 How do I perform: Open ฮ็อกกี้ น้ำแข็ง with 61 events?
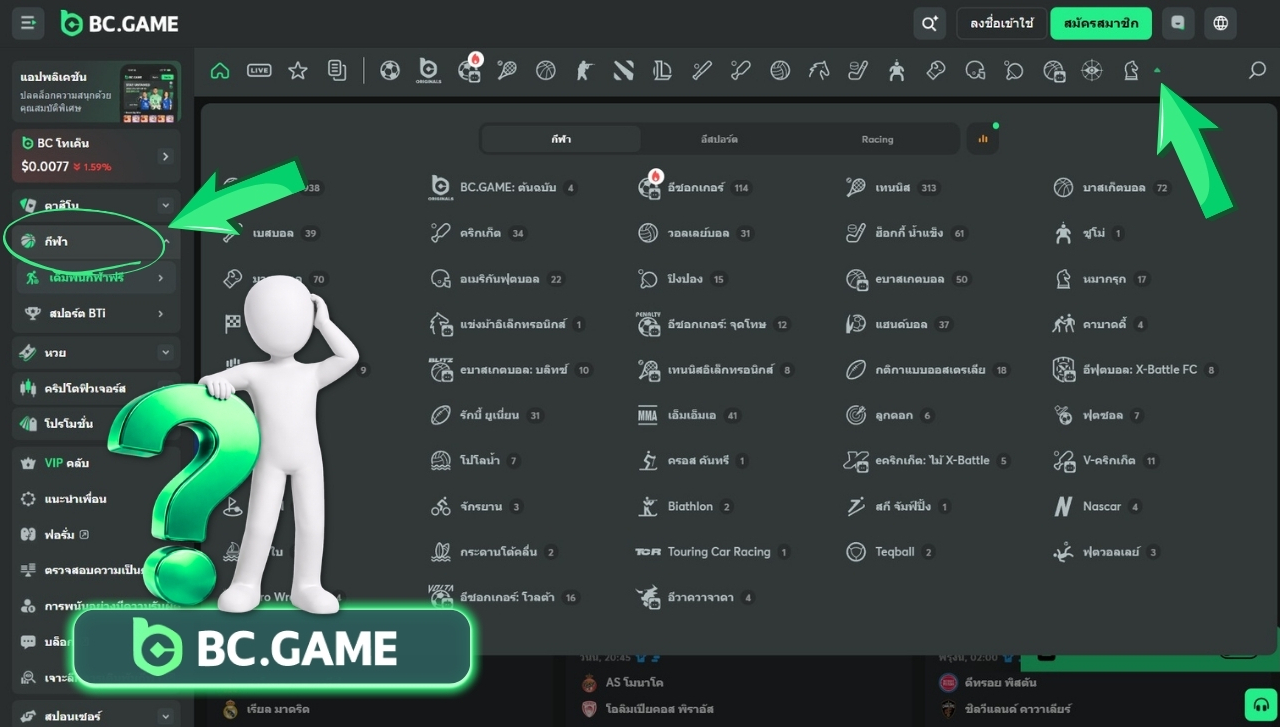coord(907,233)
